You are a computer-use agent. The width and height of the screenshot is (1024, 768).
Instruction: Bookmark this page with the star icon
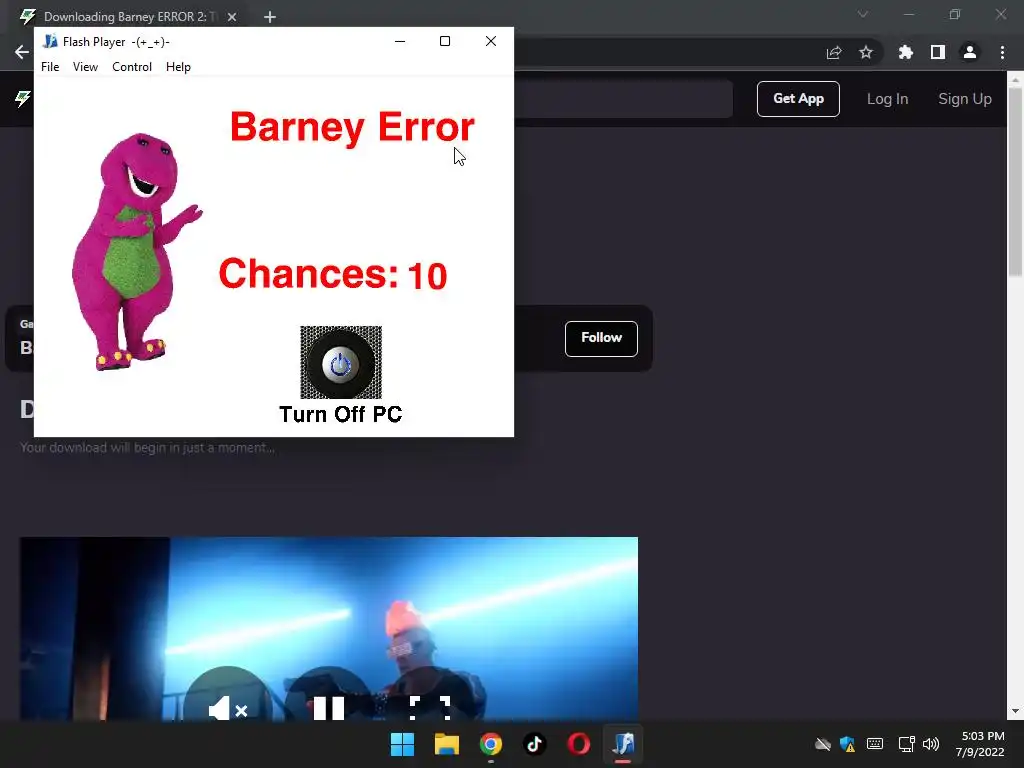866,52
